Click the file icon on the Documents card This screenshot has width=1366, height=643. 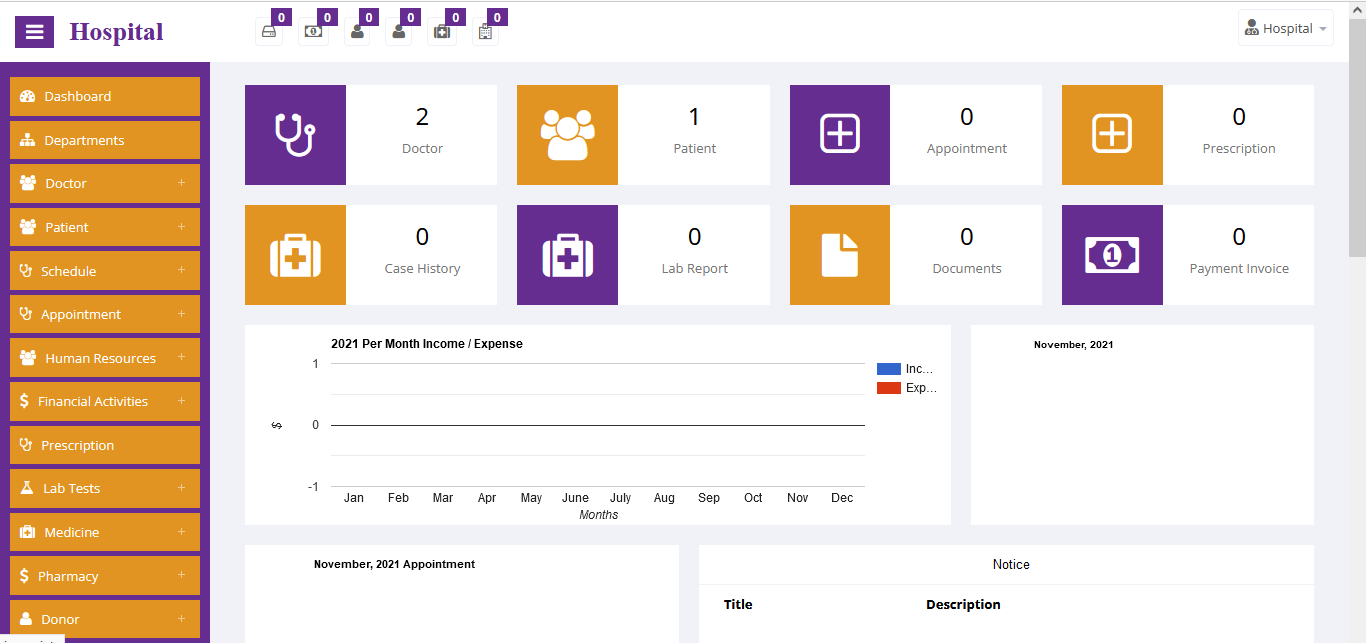(x=840, y=255)
